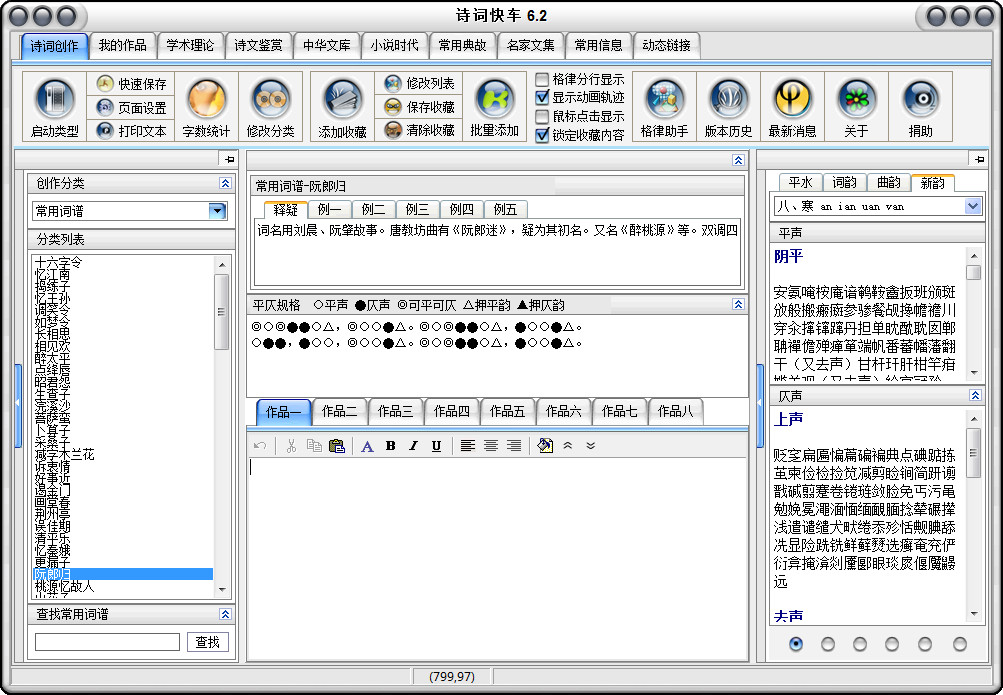Toggle pin on left panel

coord(229,159)
